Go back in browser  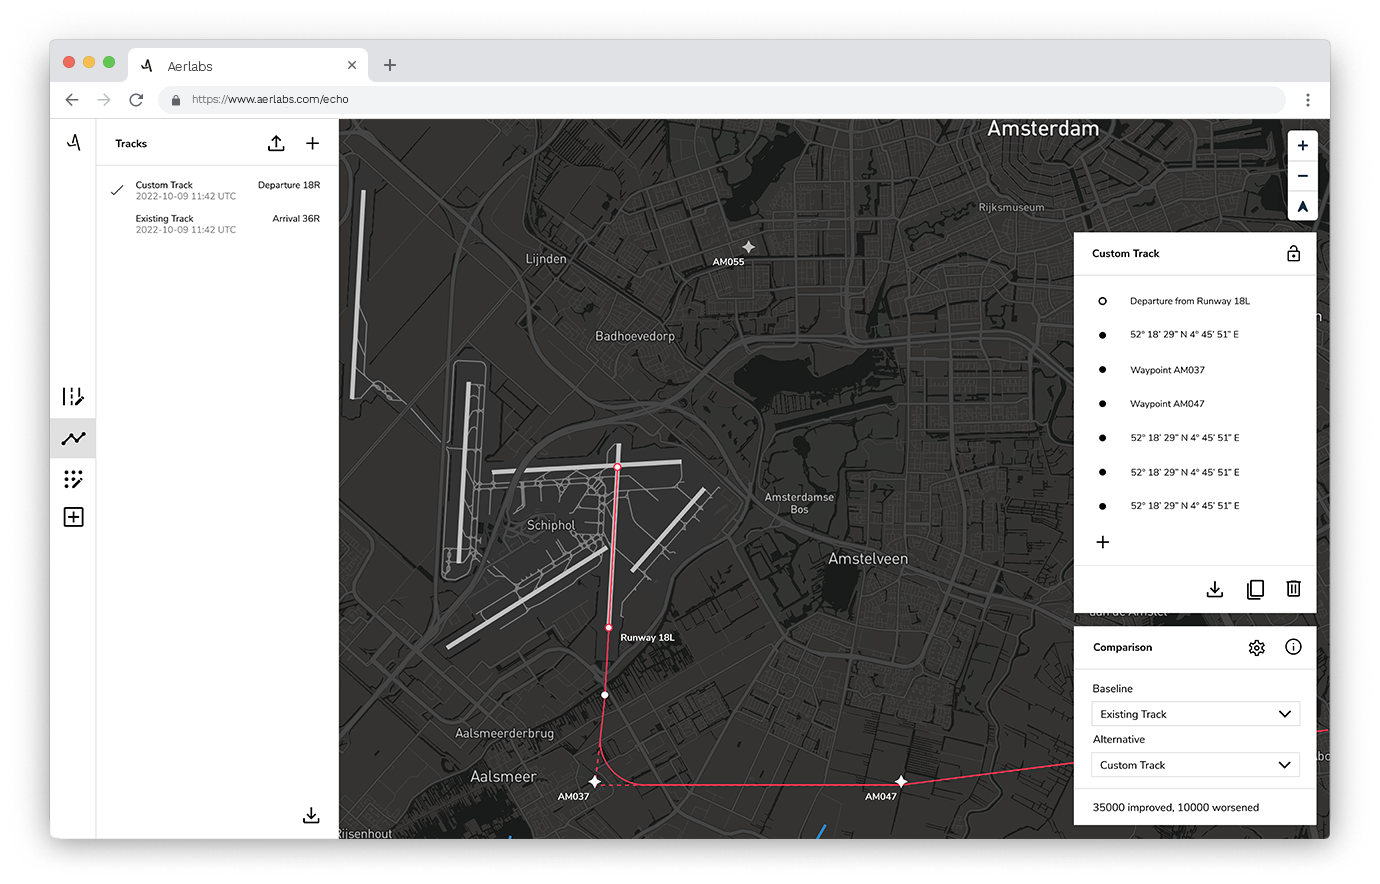click(72, 99)
